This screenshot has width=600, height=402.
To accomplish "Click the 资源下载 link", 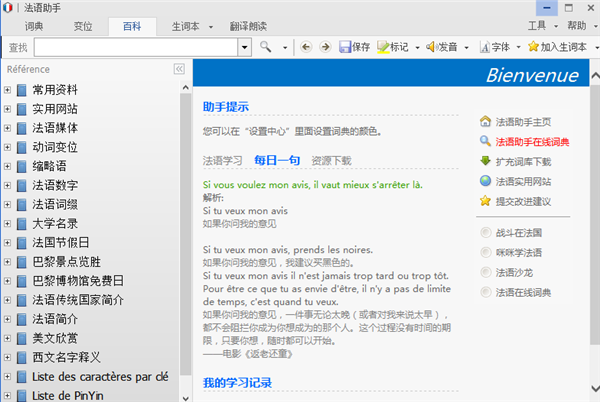I will [x=331, y=160].
